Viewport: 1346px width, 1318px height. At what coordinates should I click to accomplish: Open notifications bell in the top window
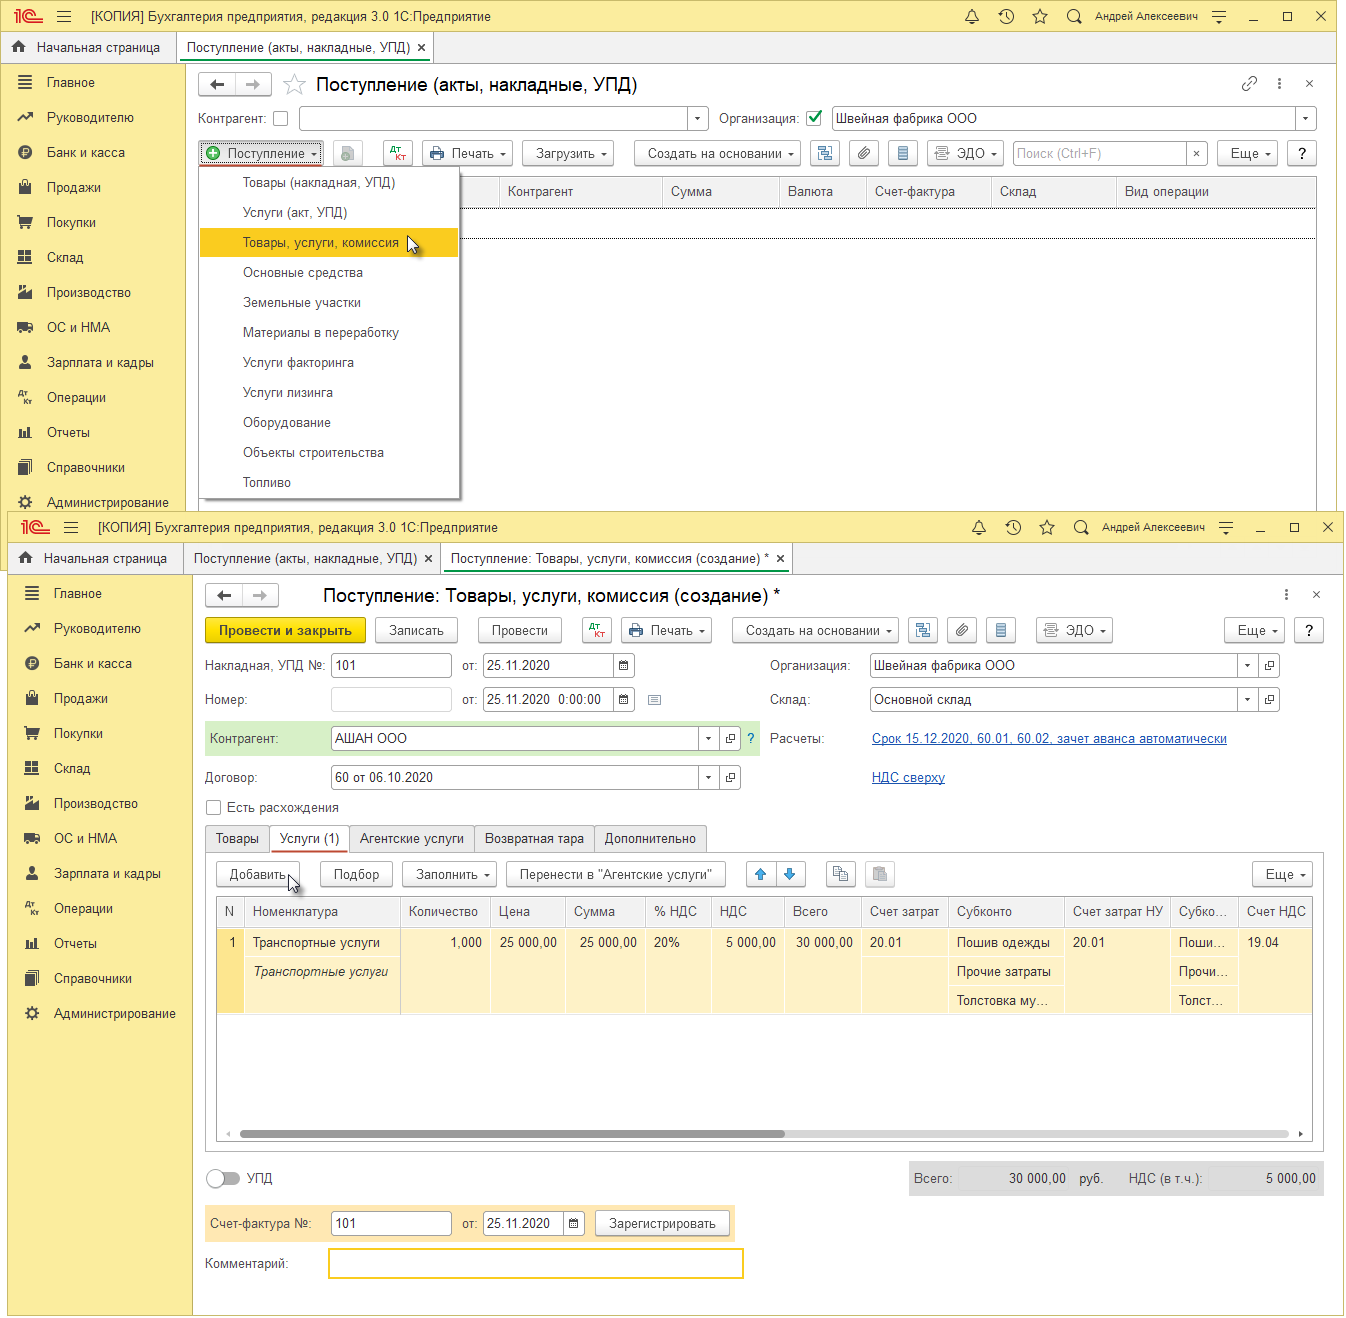tap(972, 17)
